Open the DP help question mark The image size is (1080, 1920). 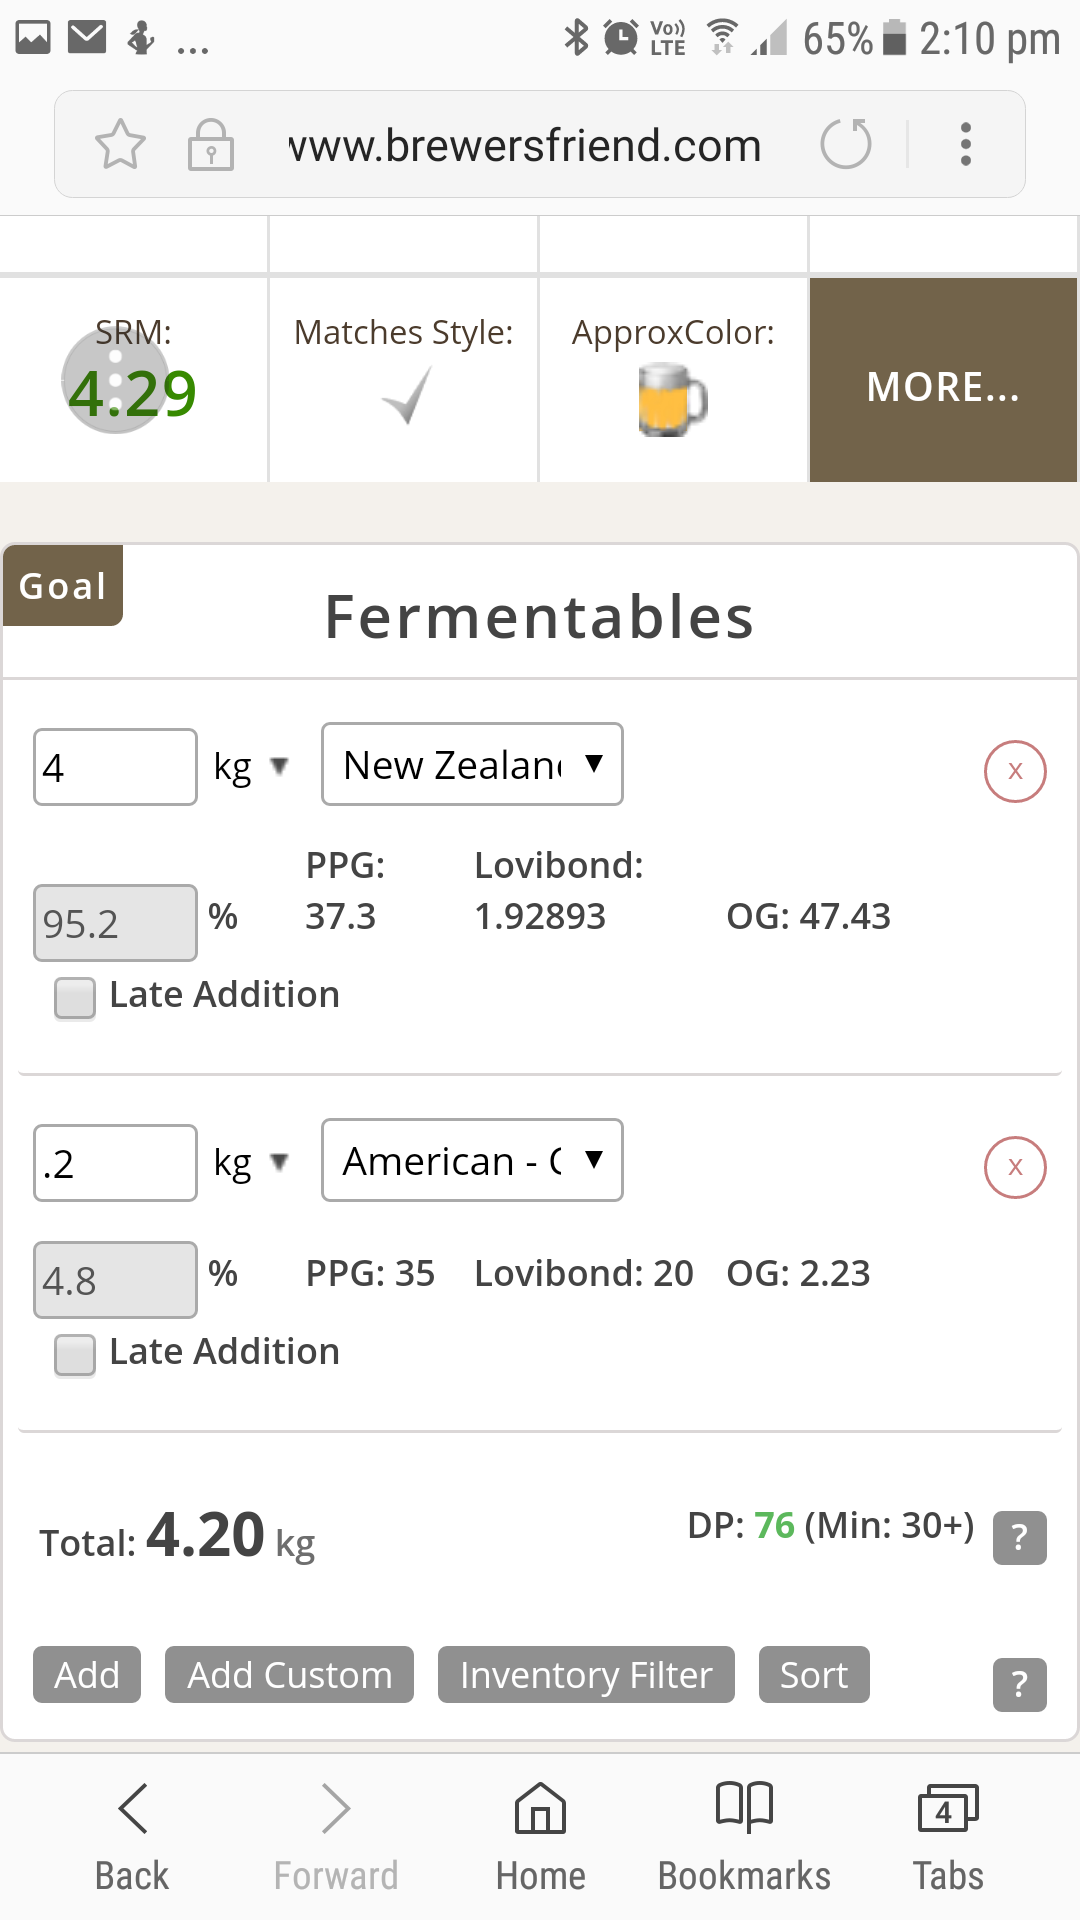[1019, 1537]
